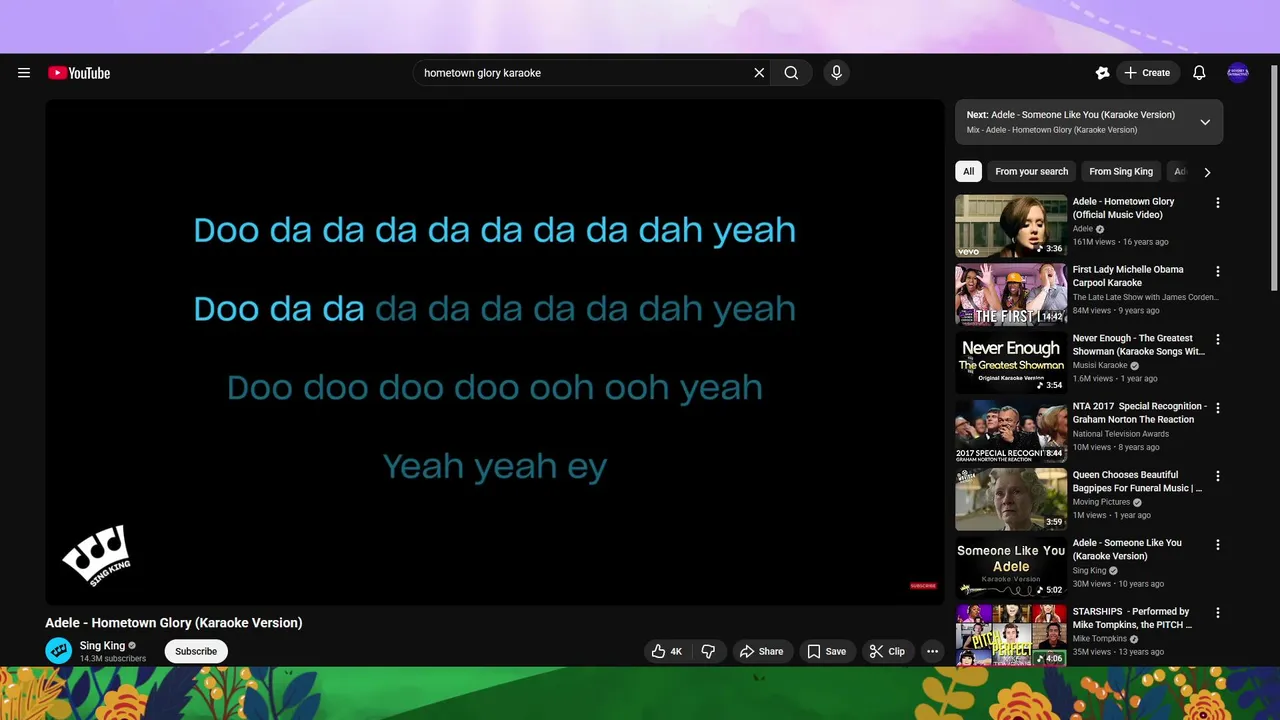Open Someone Like You karaoke thumbnail
Image resolution: width=1280 pixels, height=720 pixels.
1010,568
